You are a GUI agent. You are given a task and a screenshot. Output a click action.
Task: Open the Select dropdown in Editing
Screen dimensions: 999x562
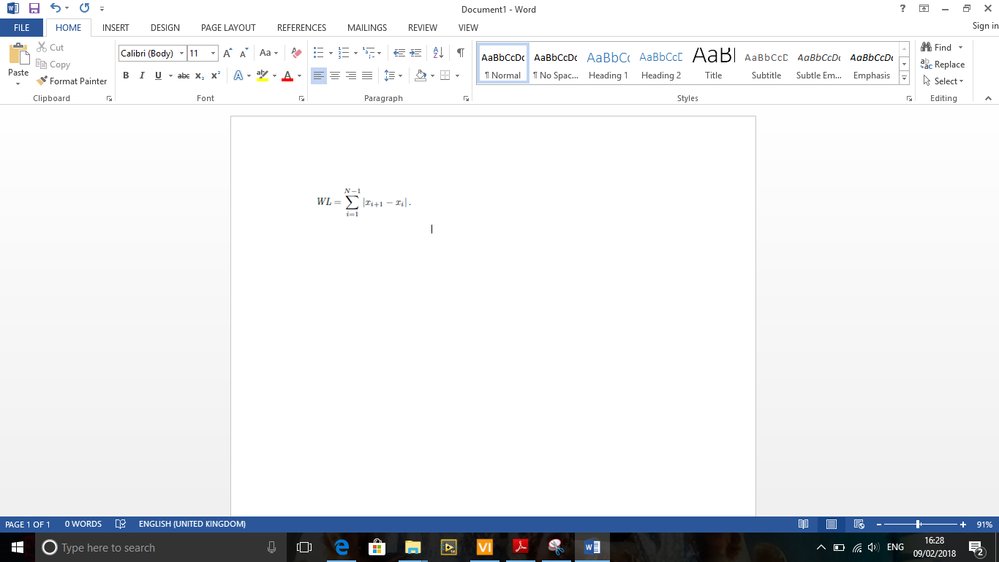(944, 81)
